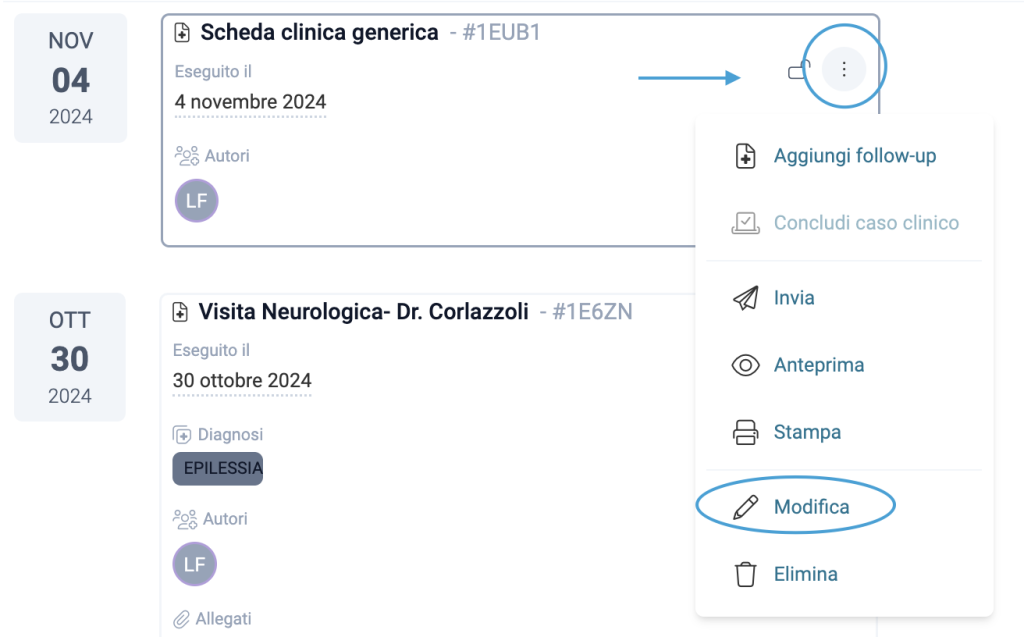The image size is (1024, 637).
Task: Click the paper plane Invia icon
Action: (x=745, y=298)
